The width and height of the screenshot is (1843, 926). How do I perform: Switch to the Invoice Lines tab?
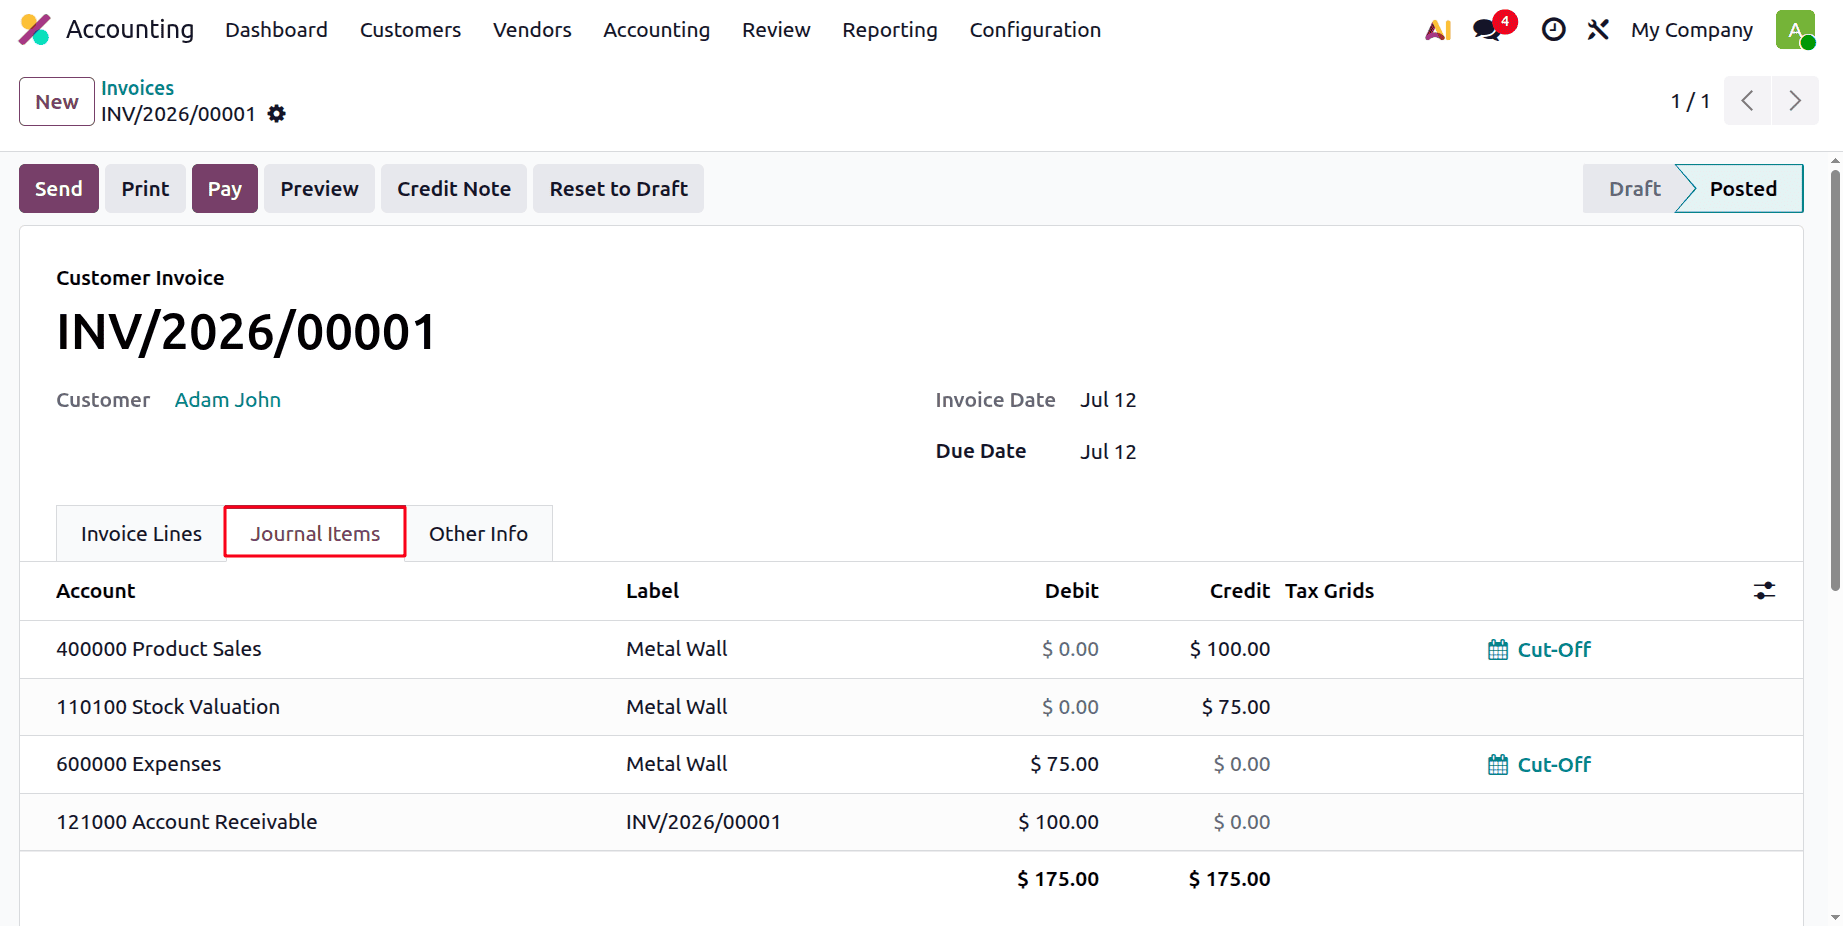tap(141, 534)
